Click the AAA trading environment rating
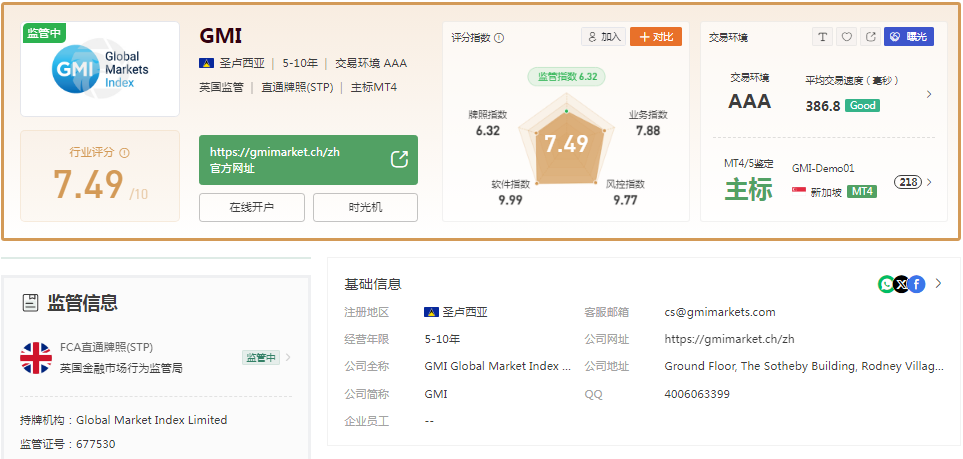963x459 pixels. point(749,101)
